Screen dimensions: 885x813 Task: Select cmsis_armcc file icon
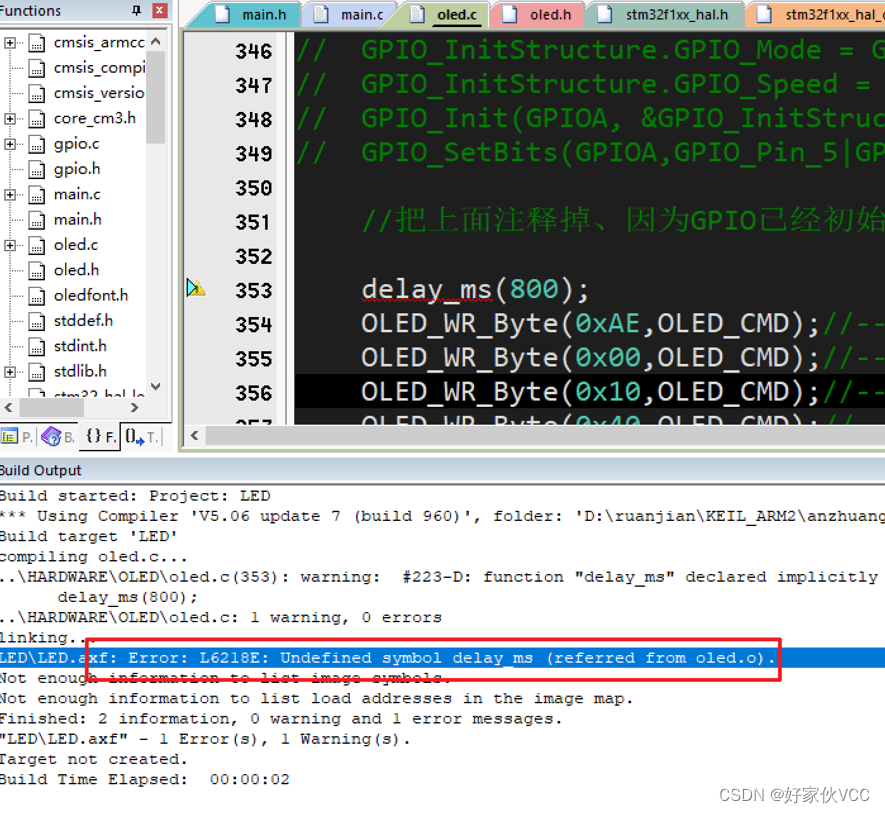click(x=37, y=43)
